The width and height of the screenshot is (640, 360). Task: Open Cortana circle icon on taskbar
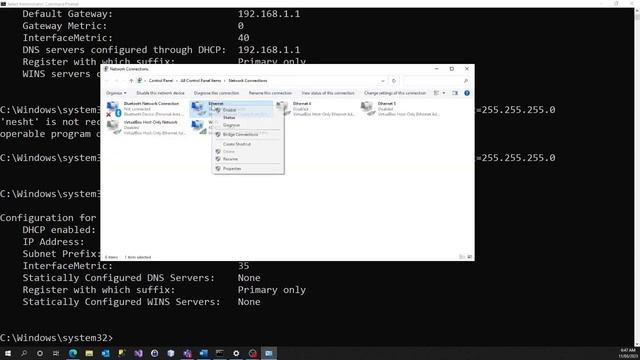[40, 353]
